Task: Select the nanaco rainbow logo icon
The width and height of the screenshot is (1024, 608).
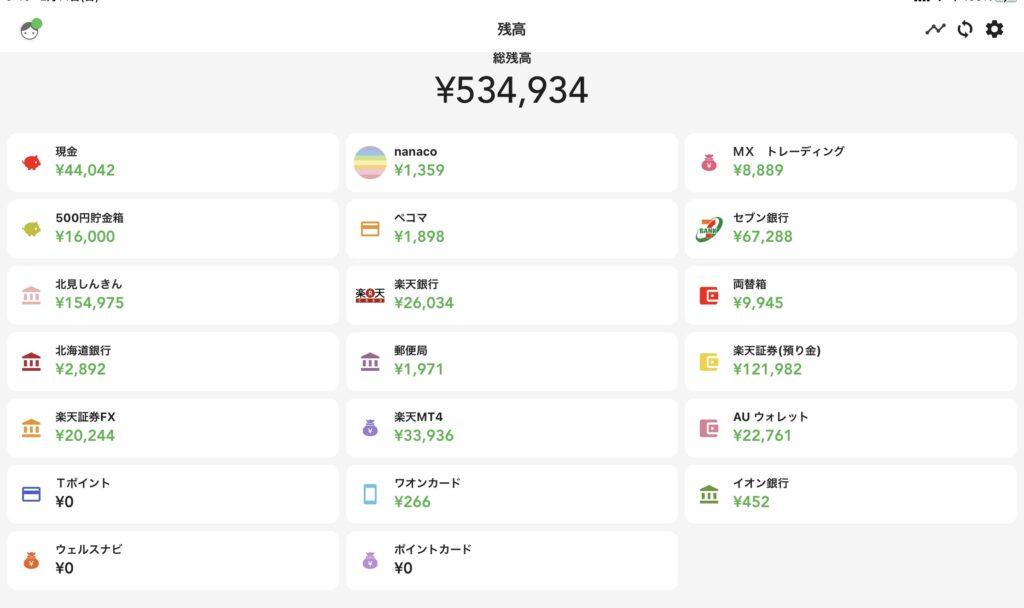Action: pyautogui.click(x=370, y=162)
